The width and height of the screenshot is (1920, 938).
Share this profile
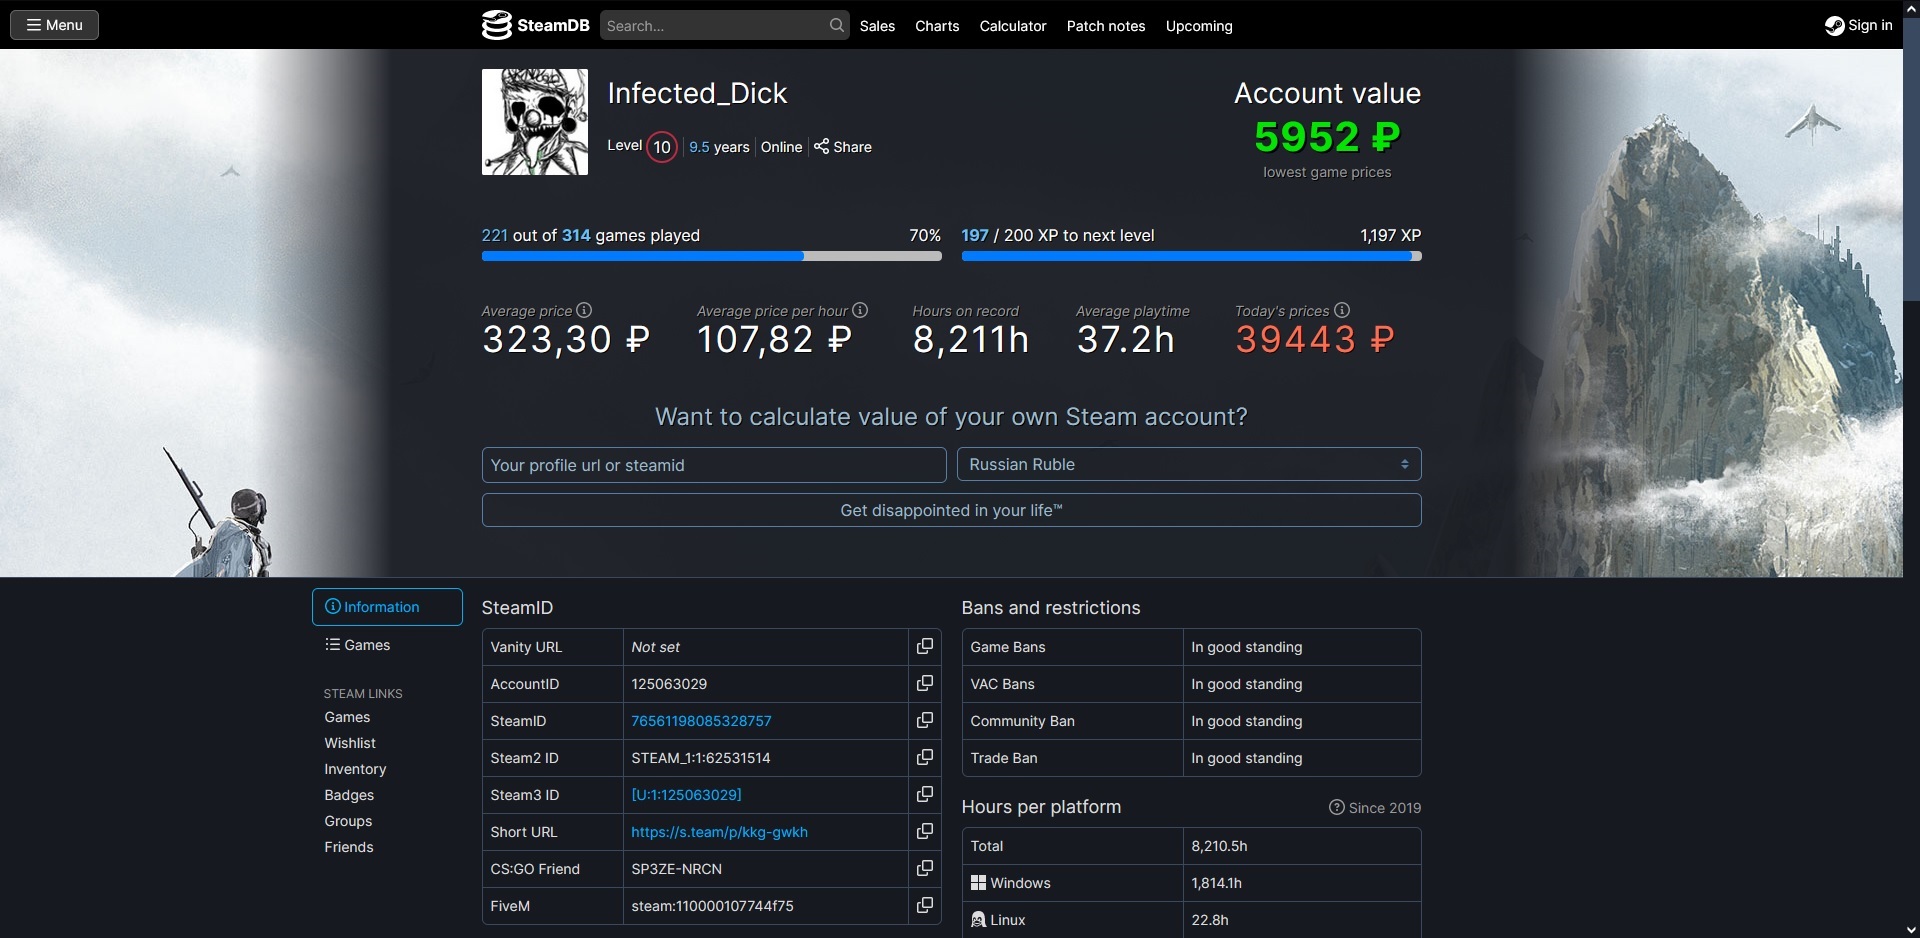(843, 147)
